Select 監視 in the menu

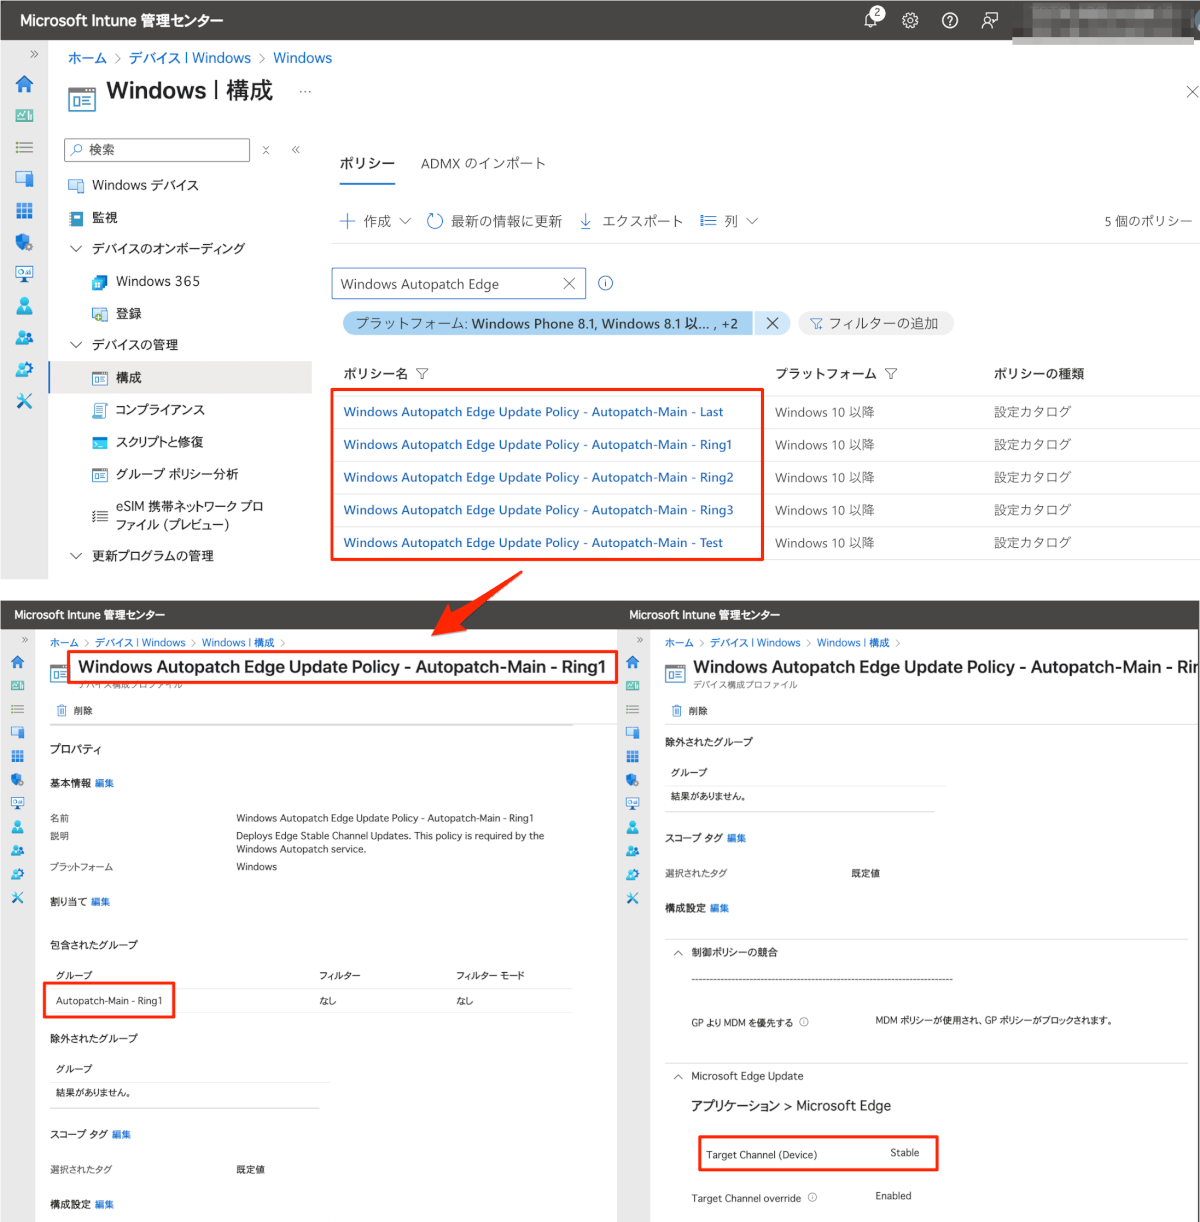point(105,217)
